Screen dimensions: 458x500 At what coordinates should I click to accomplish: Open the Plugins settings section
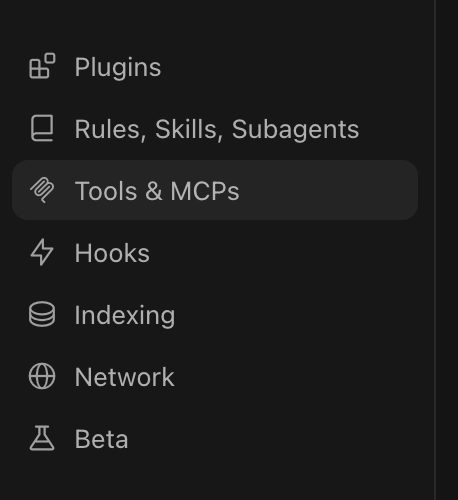118,68
